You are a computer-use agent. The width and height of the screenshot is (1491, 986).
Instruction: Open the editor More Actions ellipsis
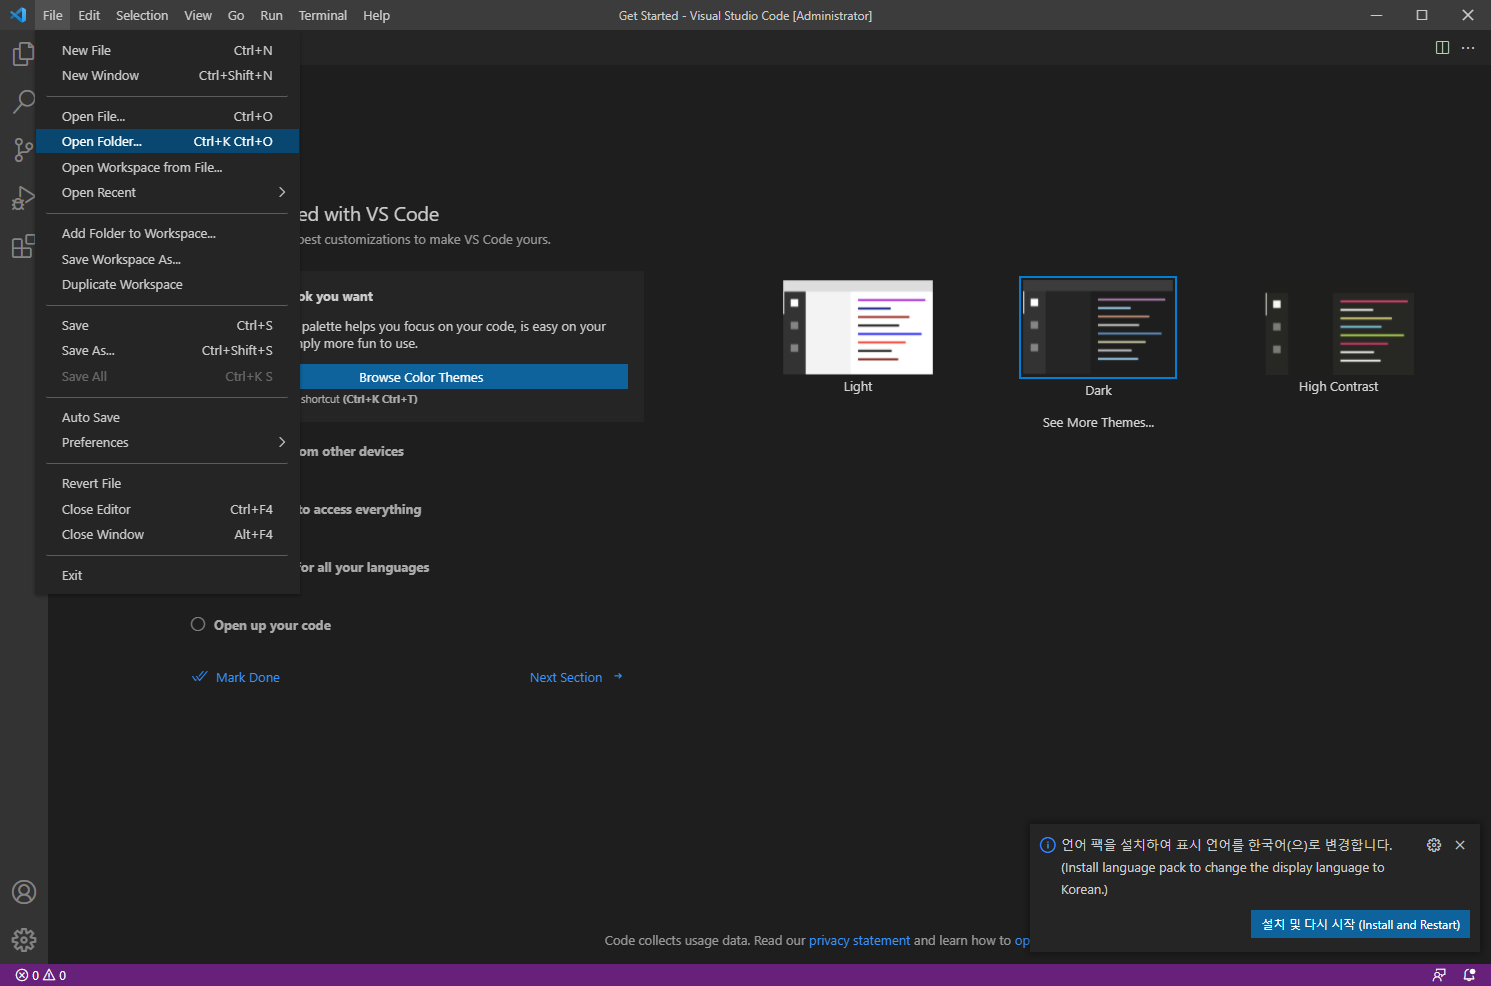pos(1468,48)
